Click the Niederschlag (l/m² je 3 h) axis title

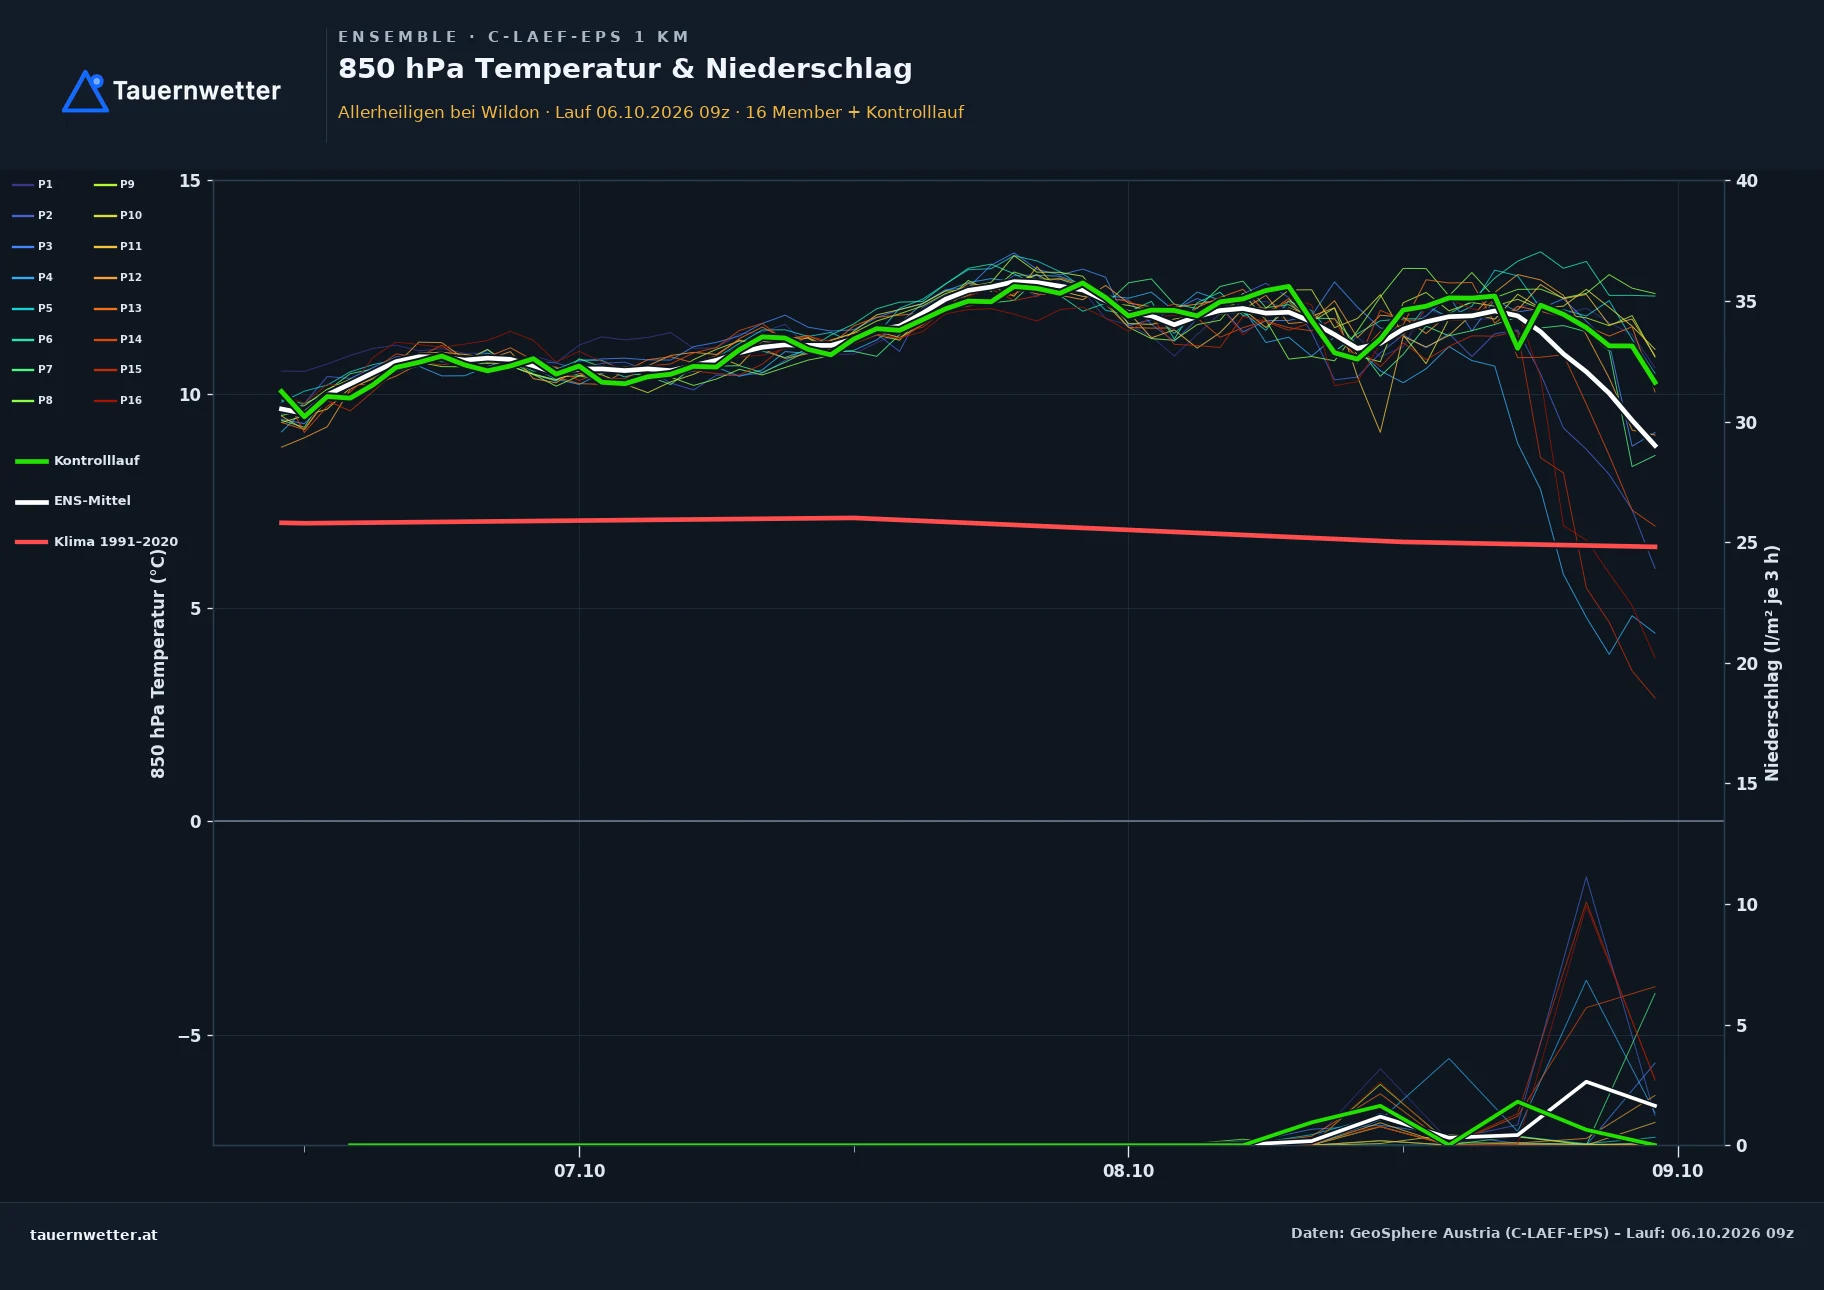click(1772, 663)
